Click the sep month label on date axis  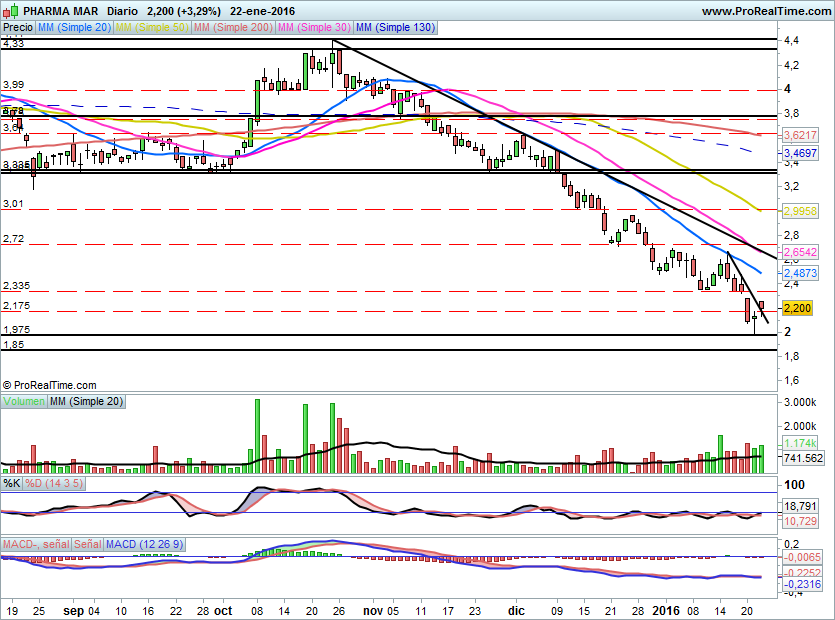click(73, 611)
